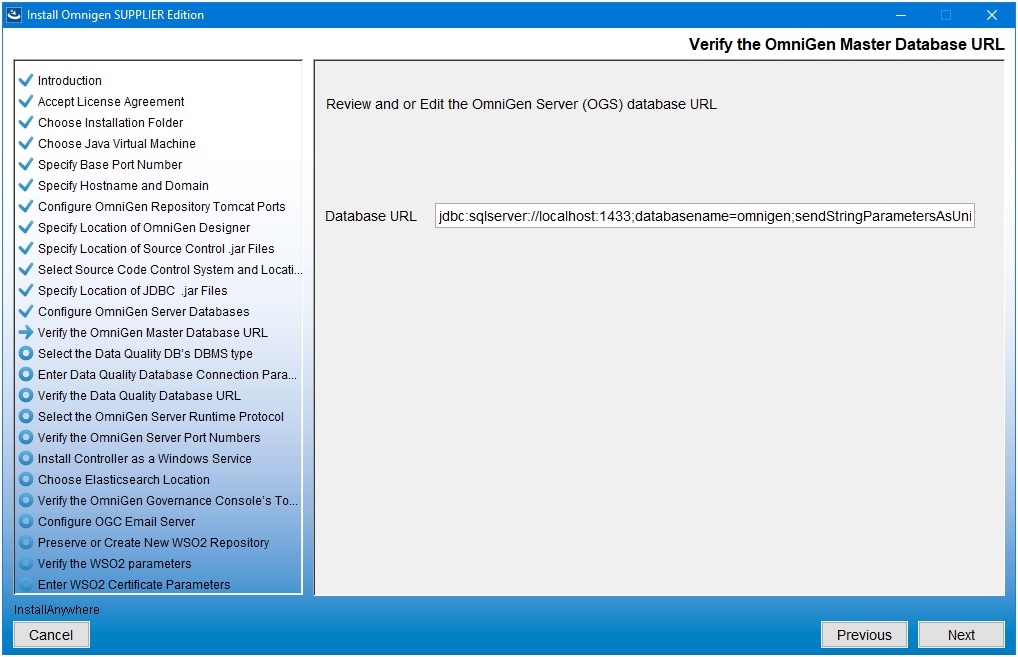Select 'Verify the WSO2 parameters' step text
The width and height of the screenshot is (1018, 657).
tap(114, 564)
